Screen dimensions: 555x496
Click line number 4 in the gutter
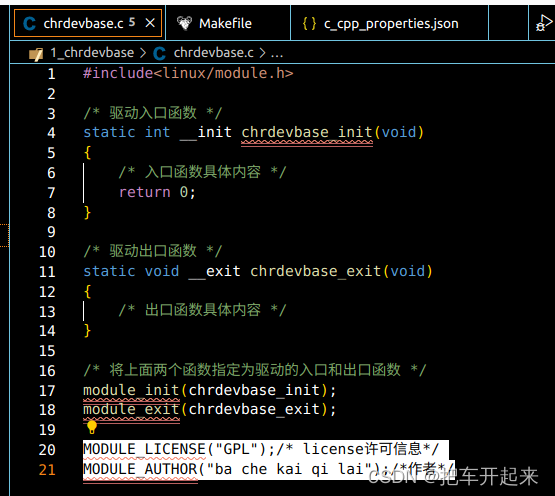(x=51, y=133)
